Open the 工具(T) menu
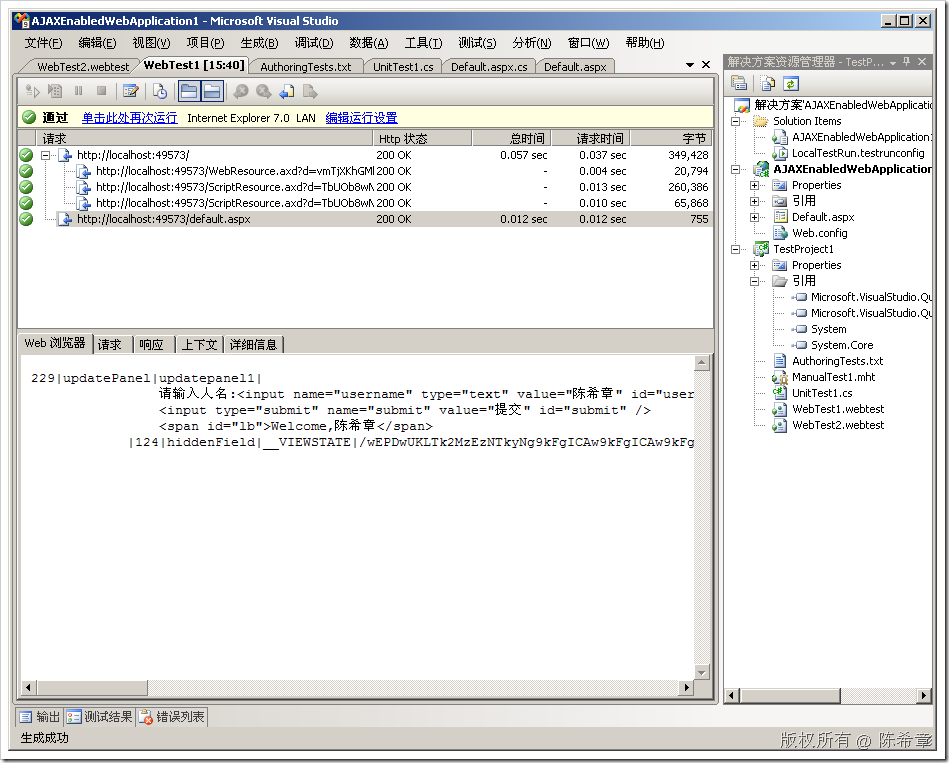The height and width of the screenshot is (763, 949). (x=423, y=42)
